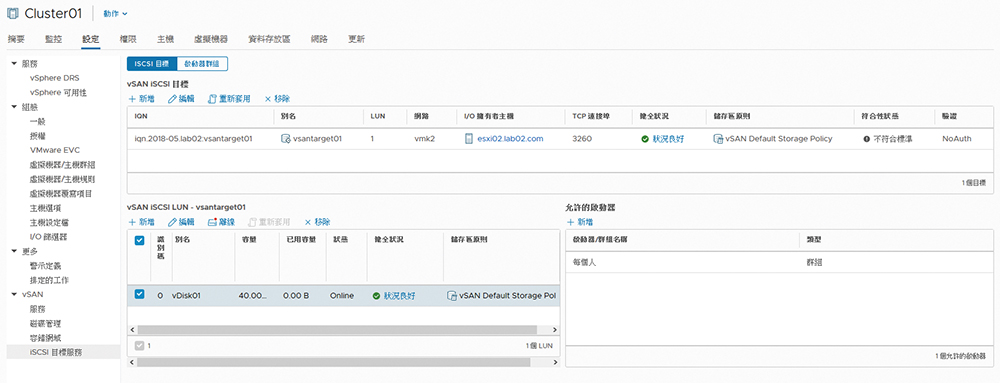Toggle the LUN table select-all checkbox
This screenshot has height=383, width=1000.
[140, 240]
